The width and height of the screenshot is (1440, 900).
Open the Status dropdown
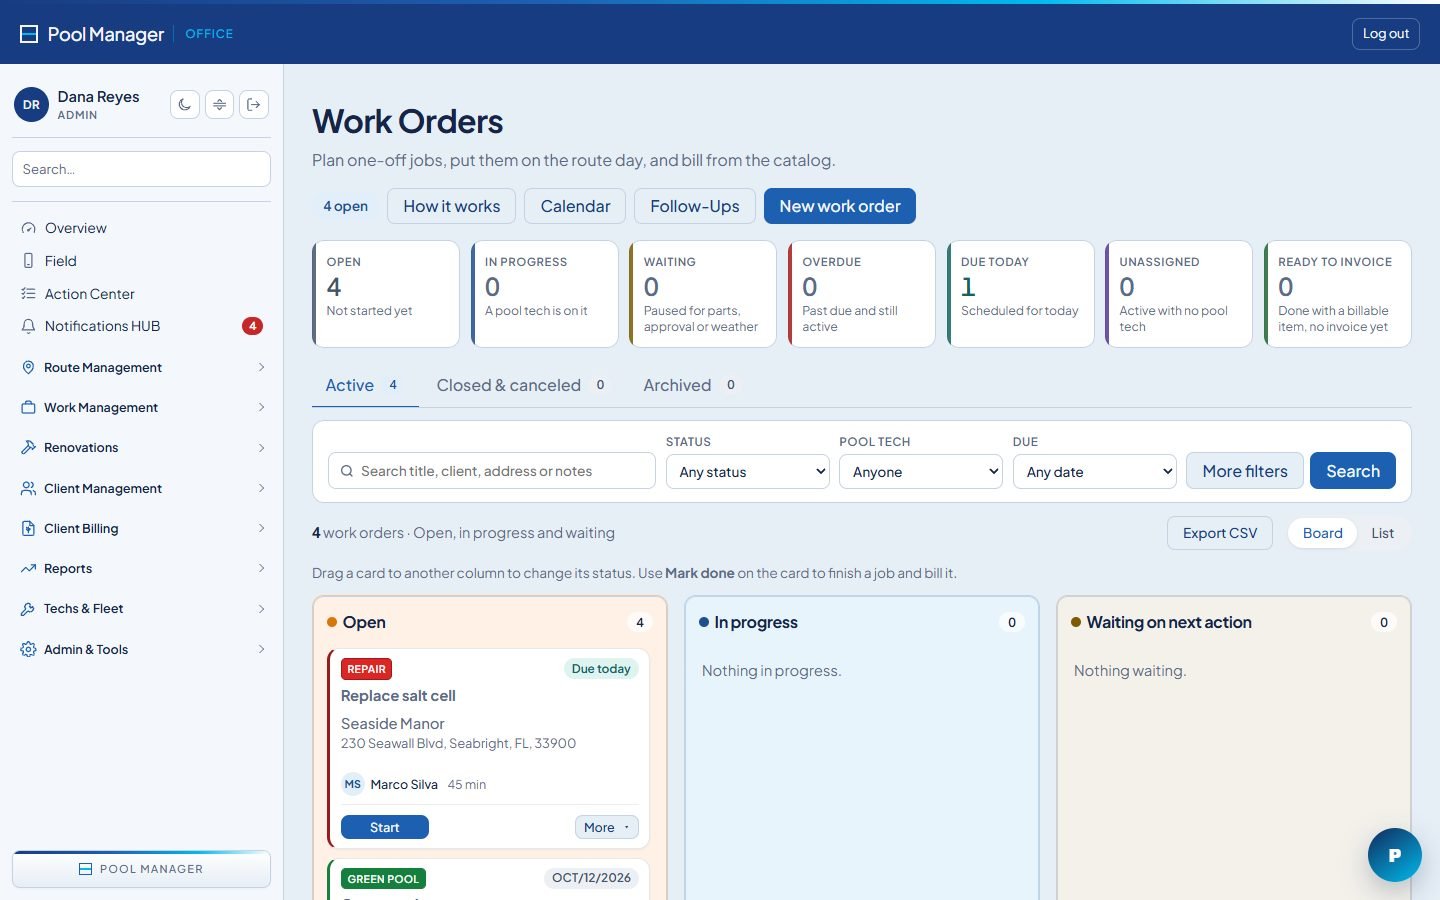748,472
